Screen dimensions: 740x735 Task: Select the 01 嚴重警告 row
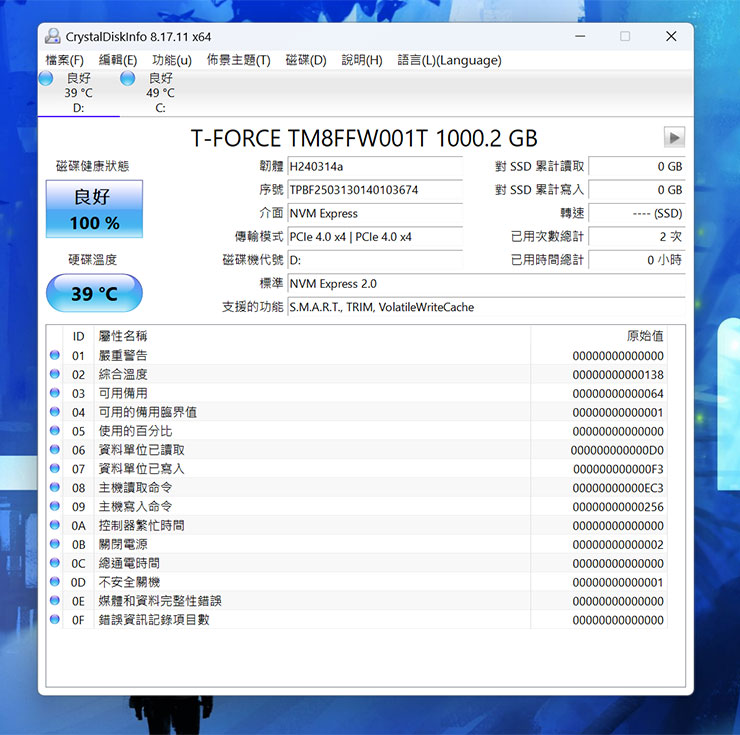pyautogui.click(x=357, y=355)
